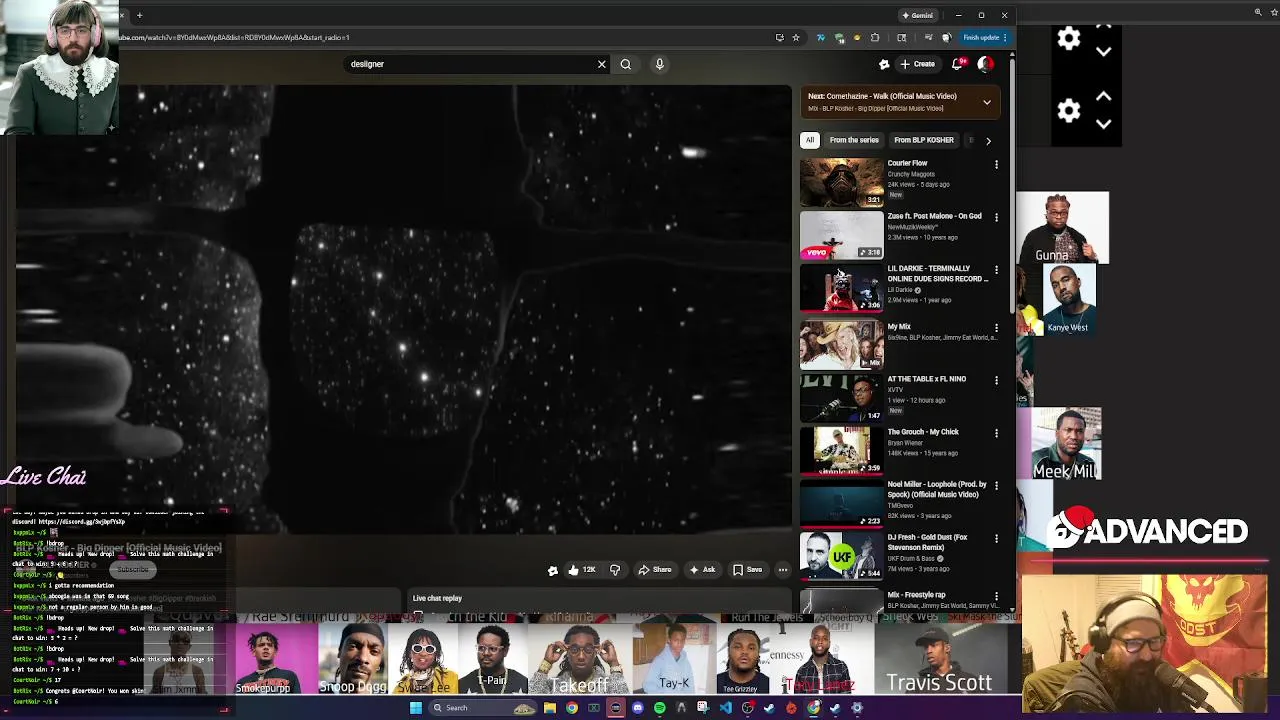The height and width of the screenshot is (720, 1280).
Task: Bookmark this tab with the star icon
Action: [796, 38]
